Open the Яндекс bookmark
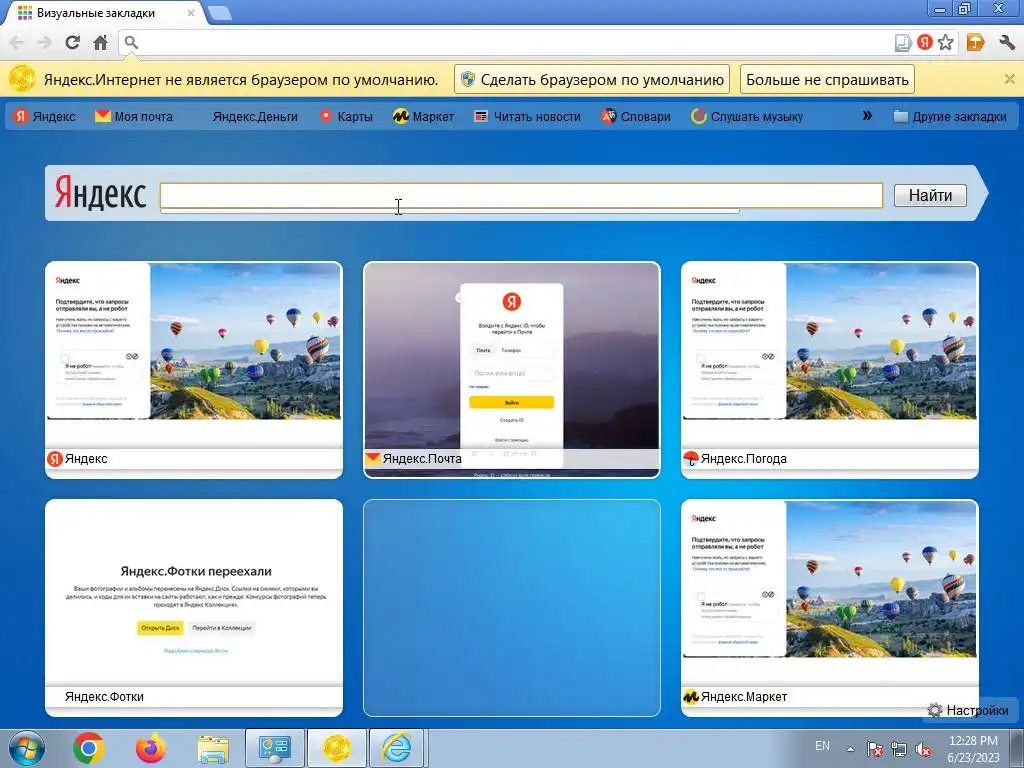 [44, 117]
